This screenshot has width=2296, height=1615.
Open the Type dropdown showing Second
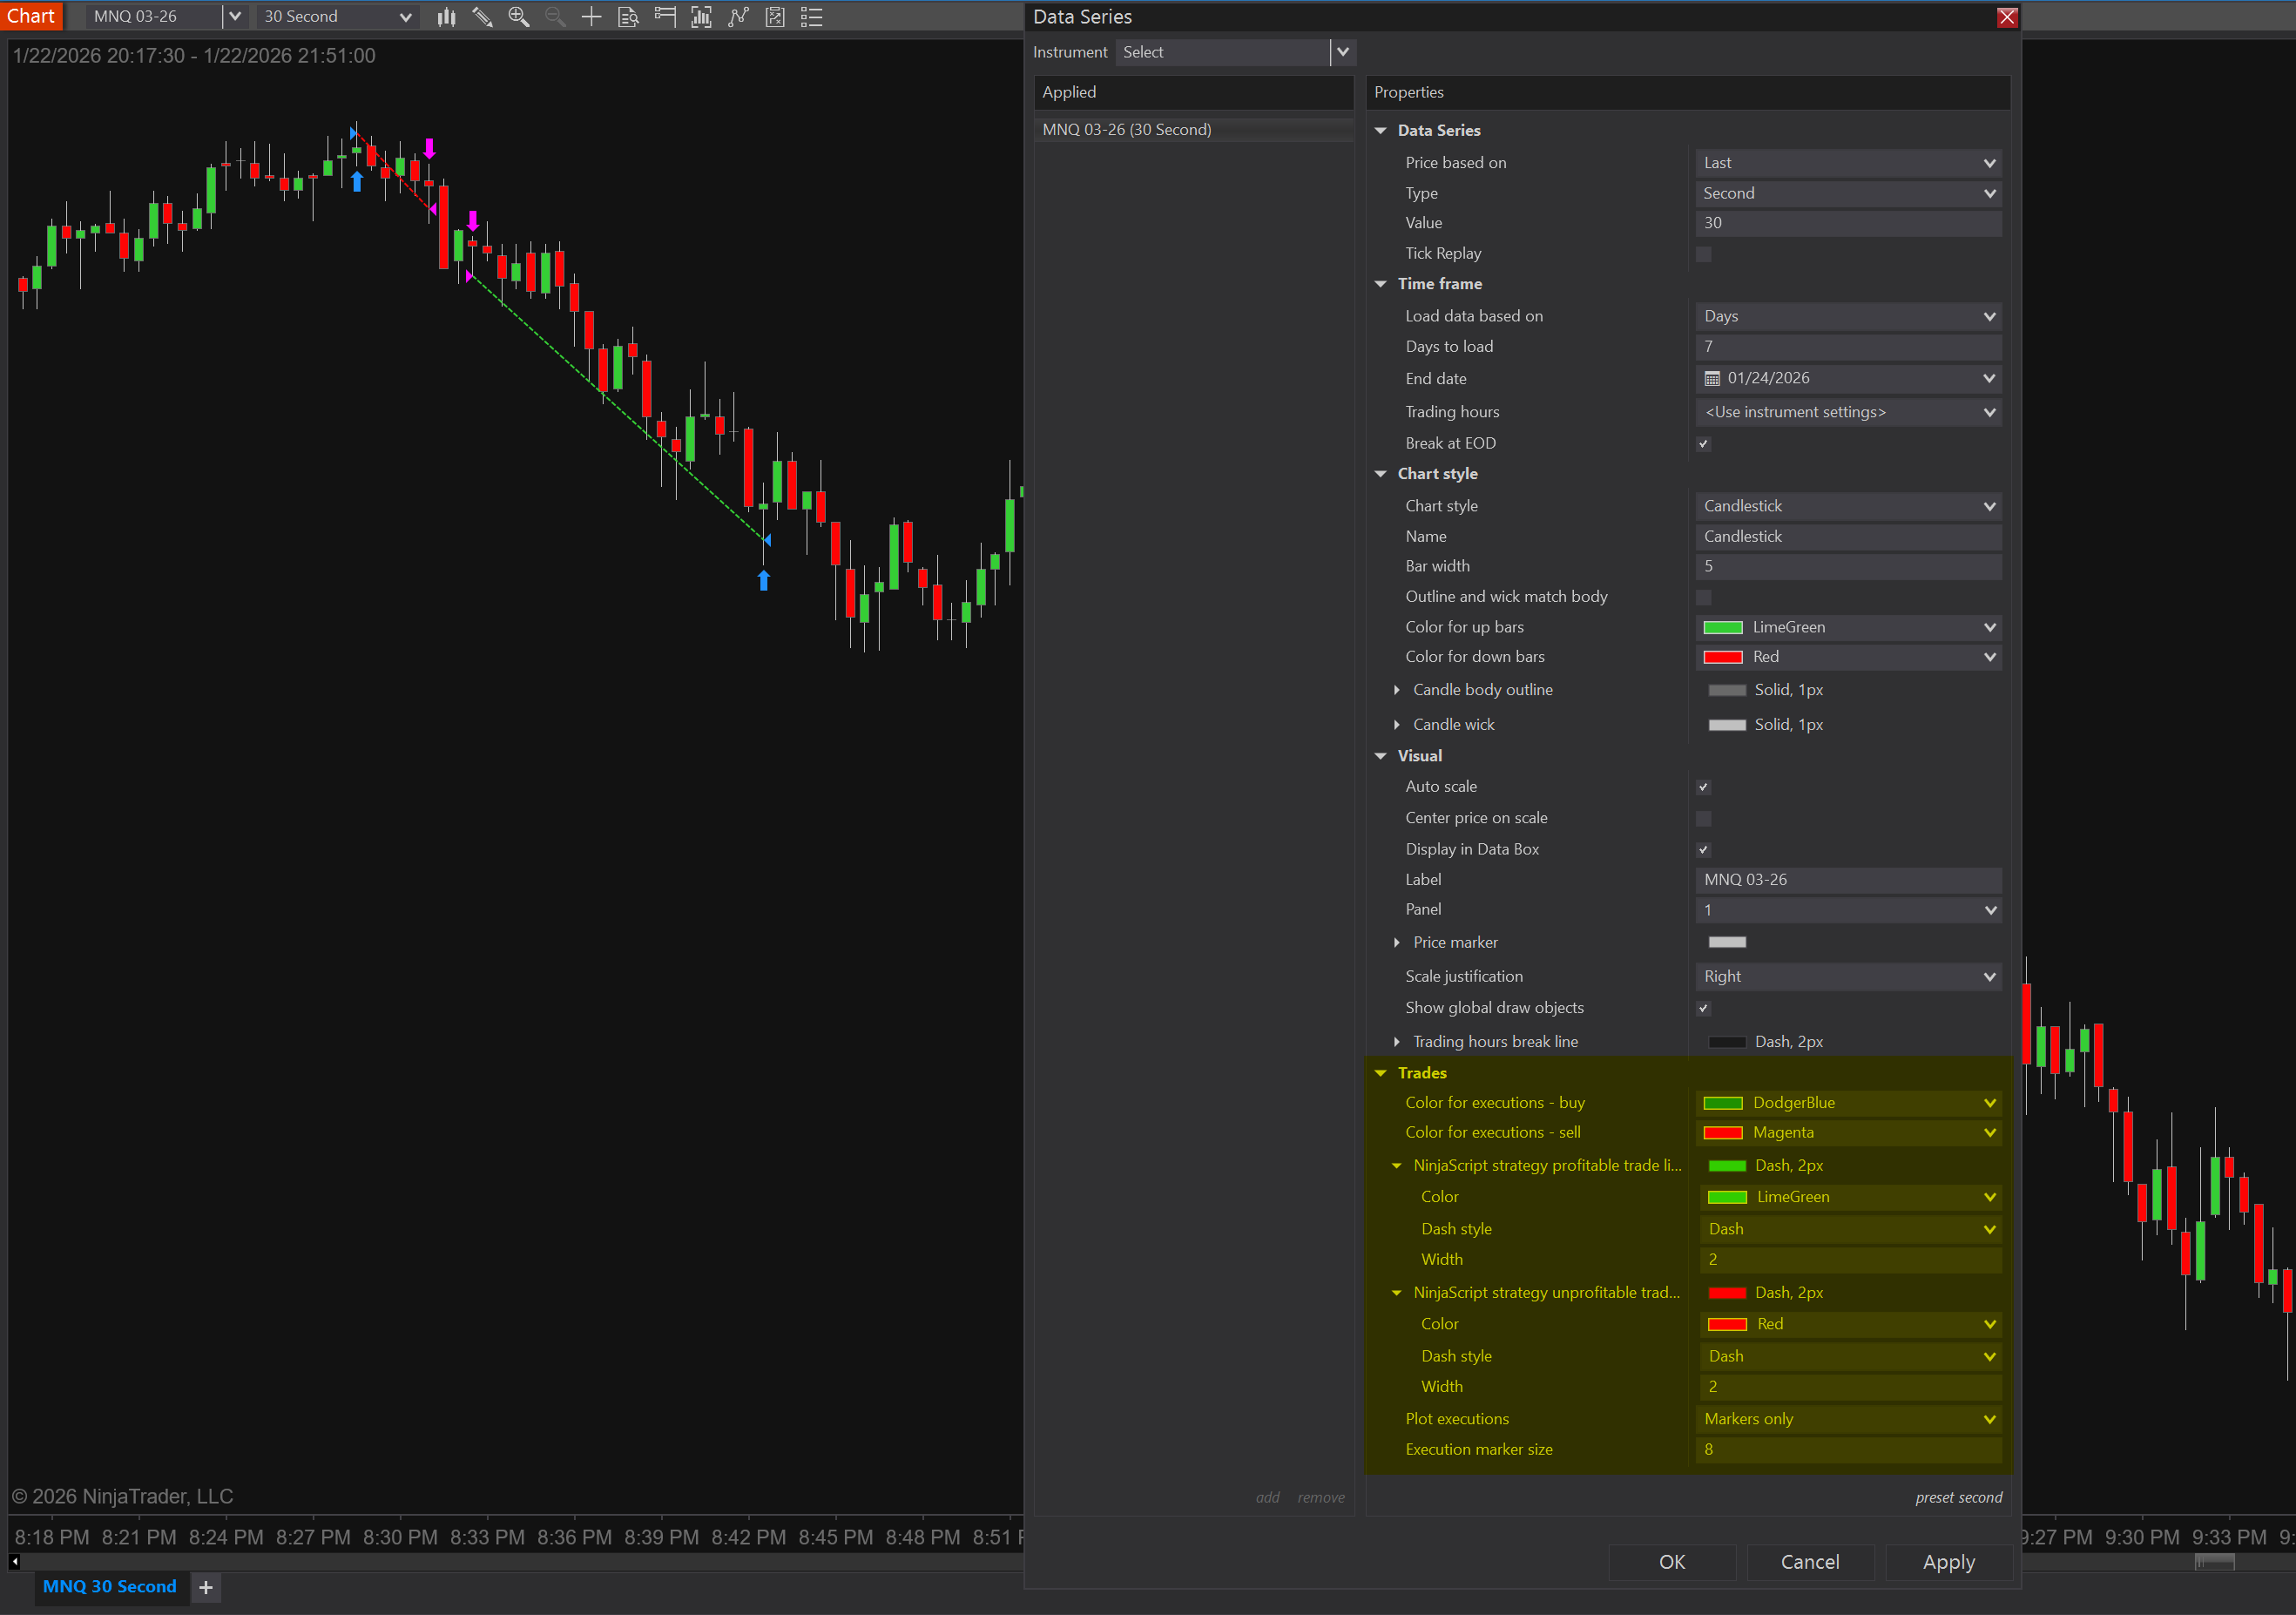tap(1849, 194)
